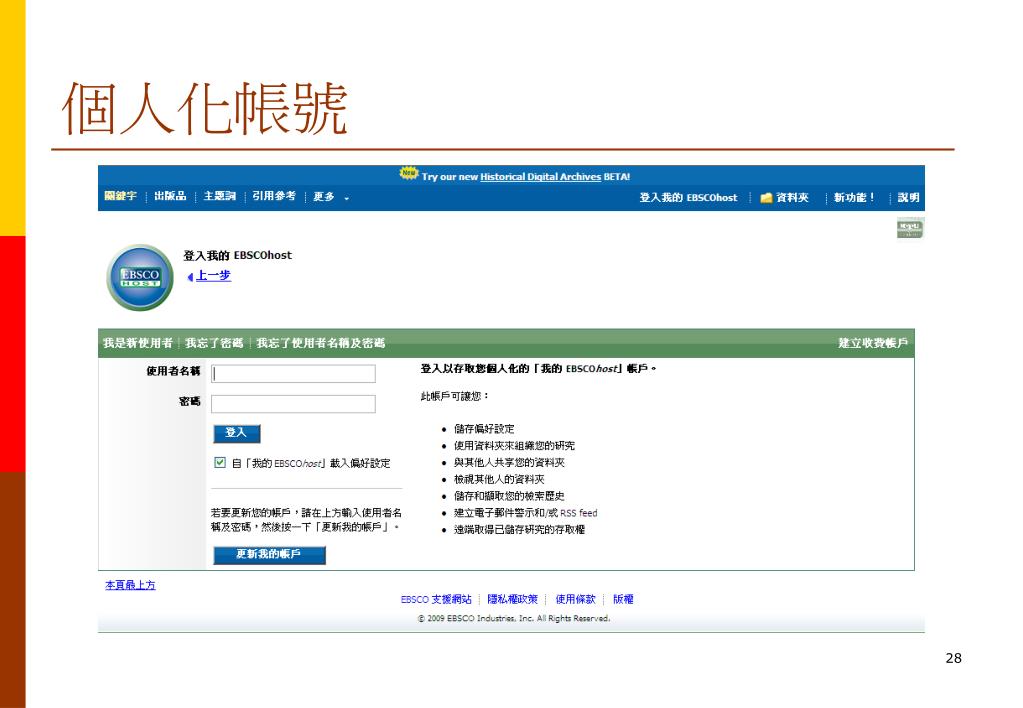Open 使用條款 footer link
Screen dimensions: 1023x708
pyautogui.click(x=575, y=599)
